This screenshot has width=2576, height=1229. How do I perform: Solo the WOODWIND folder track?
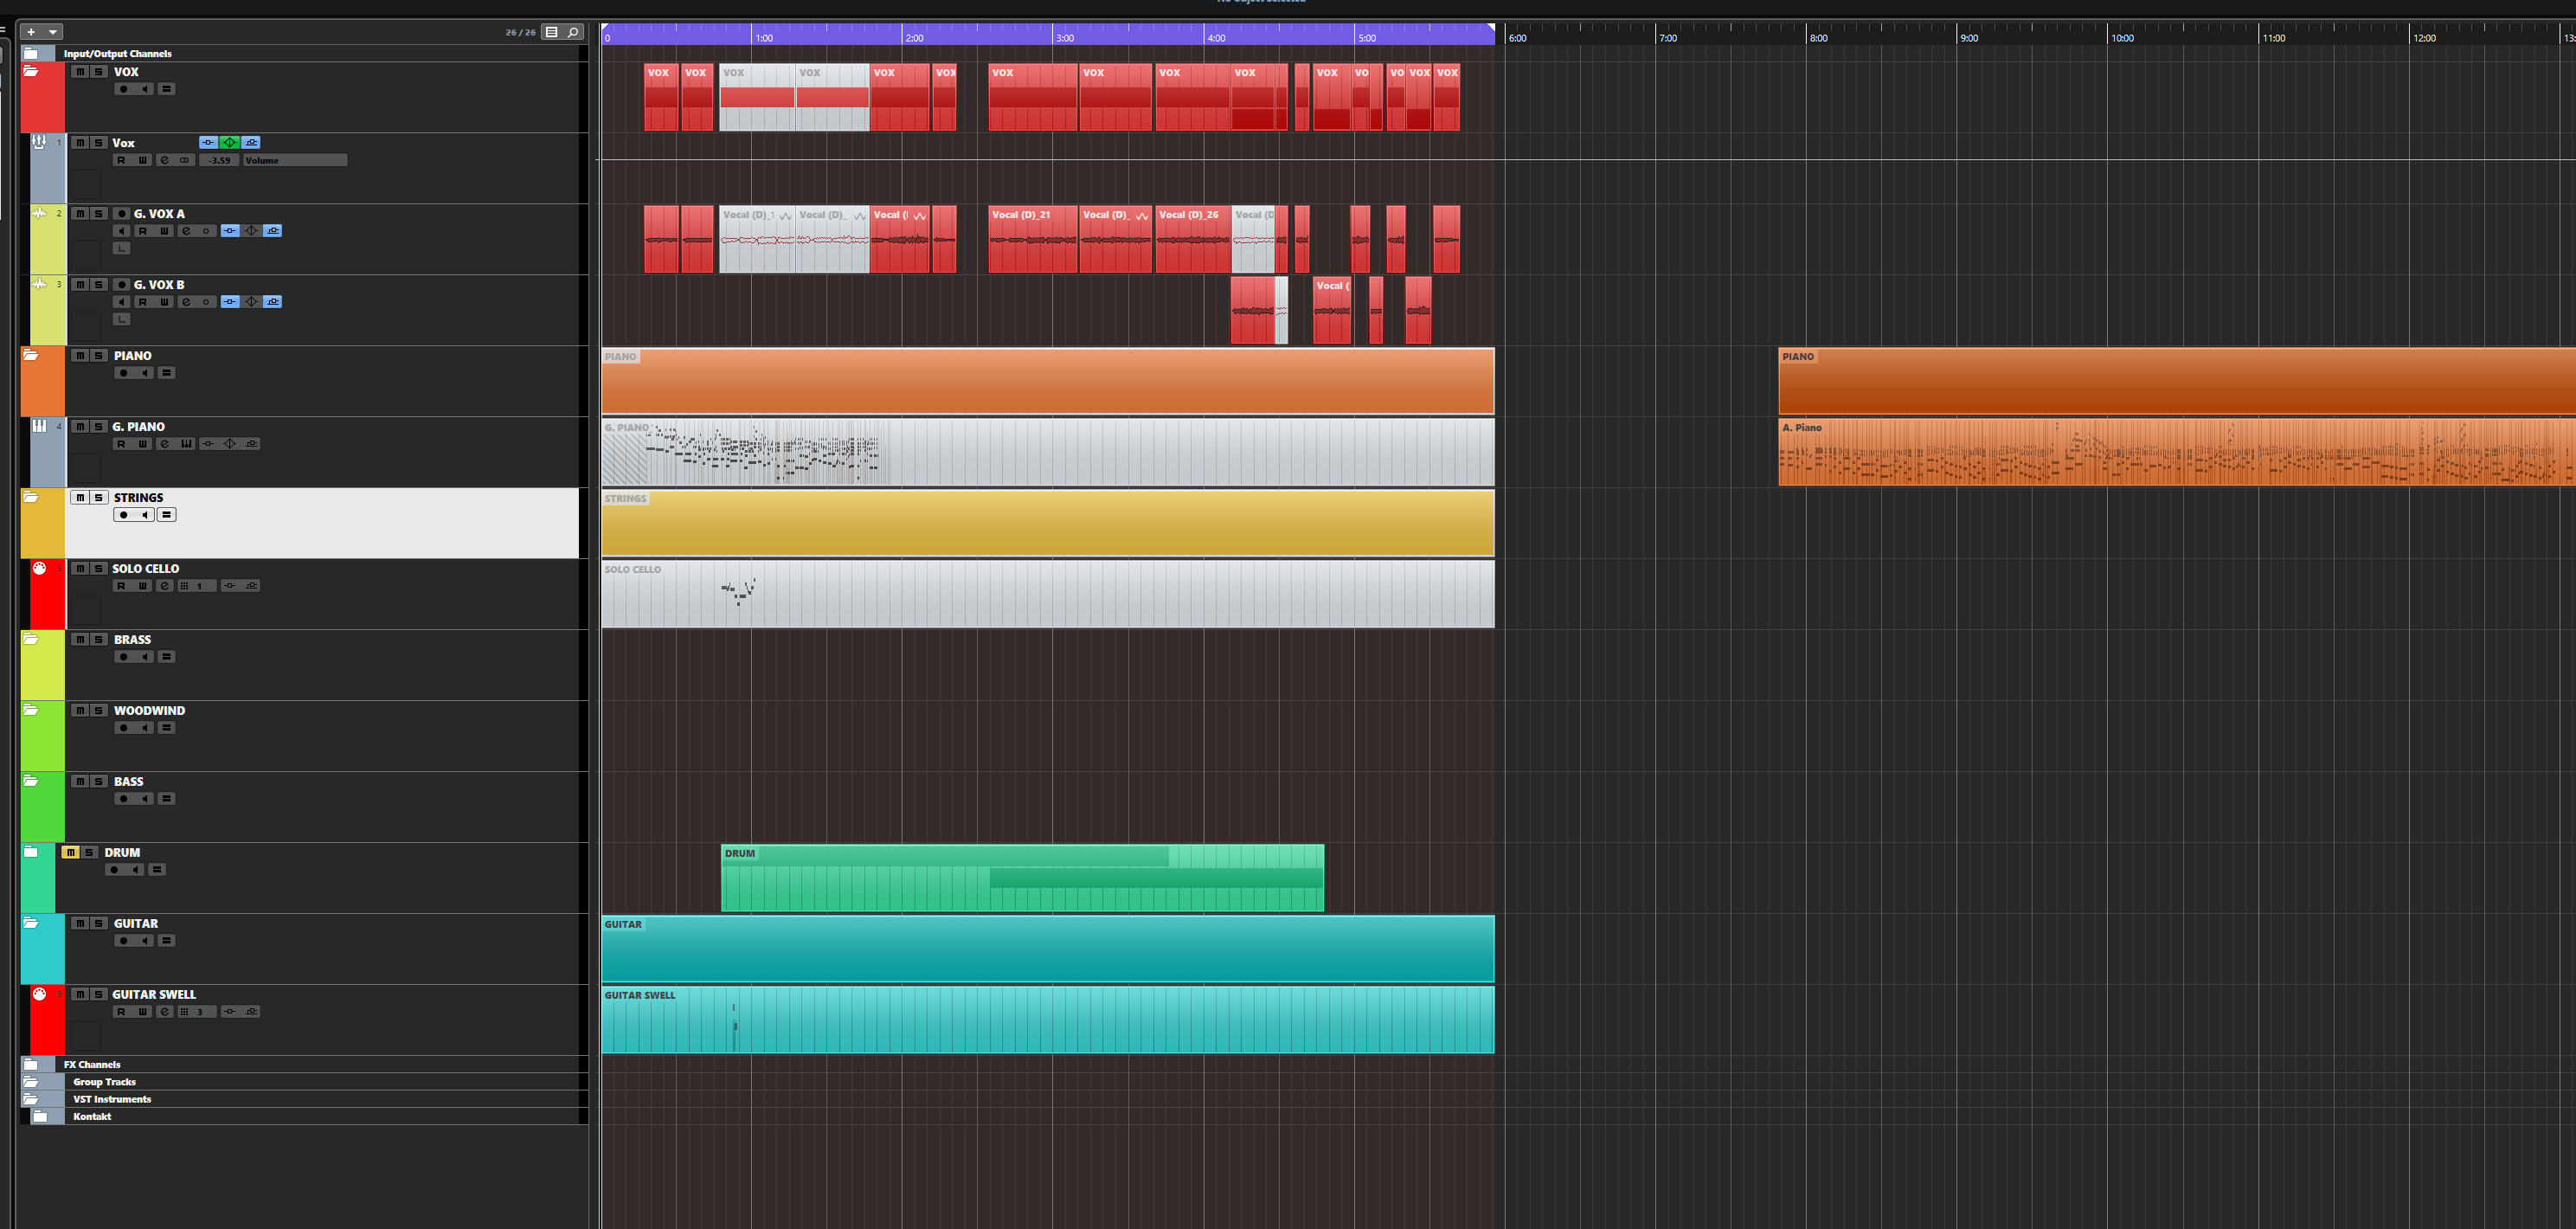click(x=98, y=711)
